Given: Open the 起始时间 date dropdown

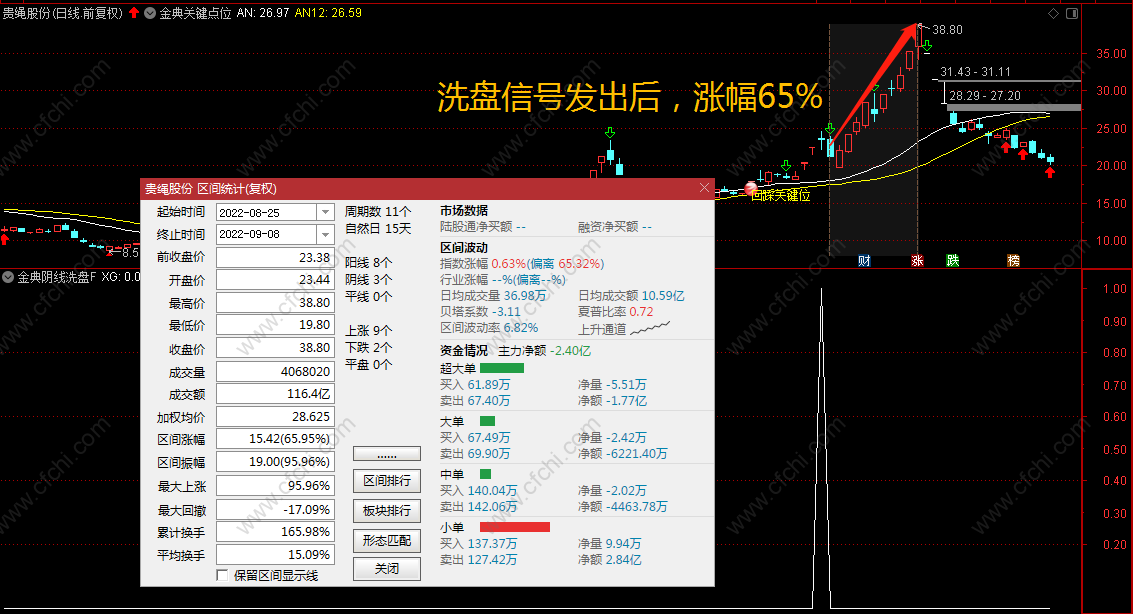Looking at the screenshot, I should click(325, 212).
